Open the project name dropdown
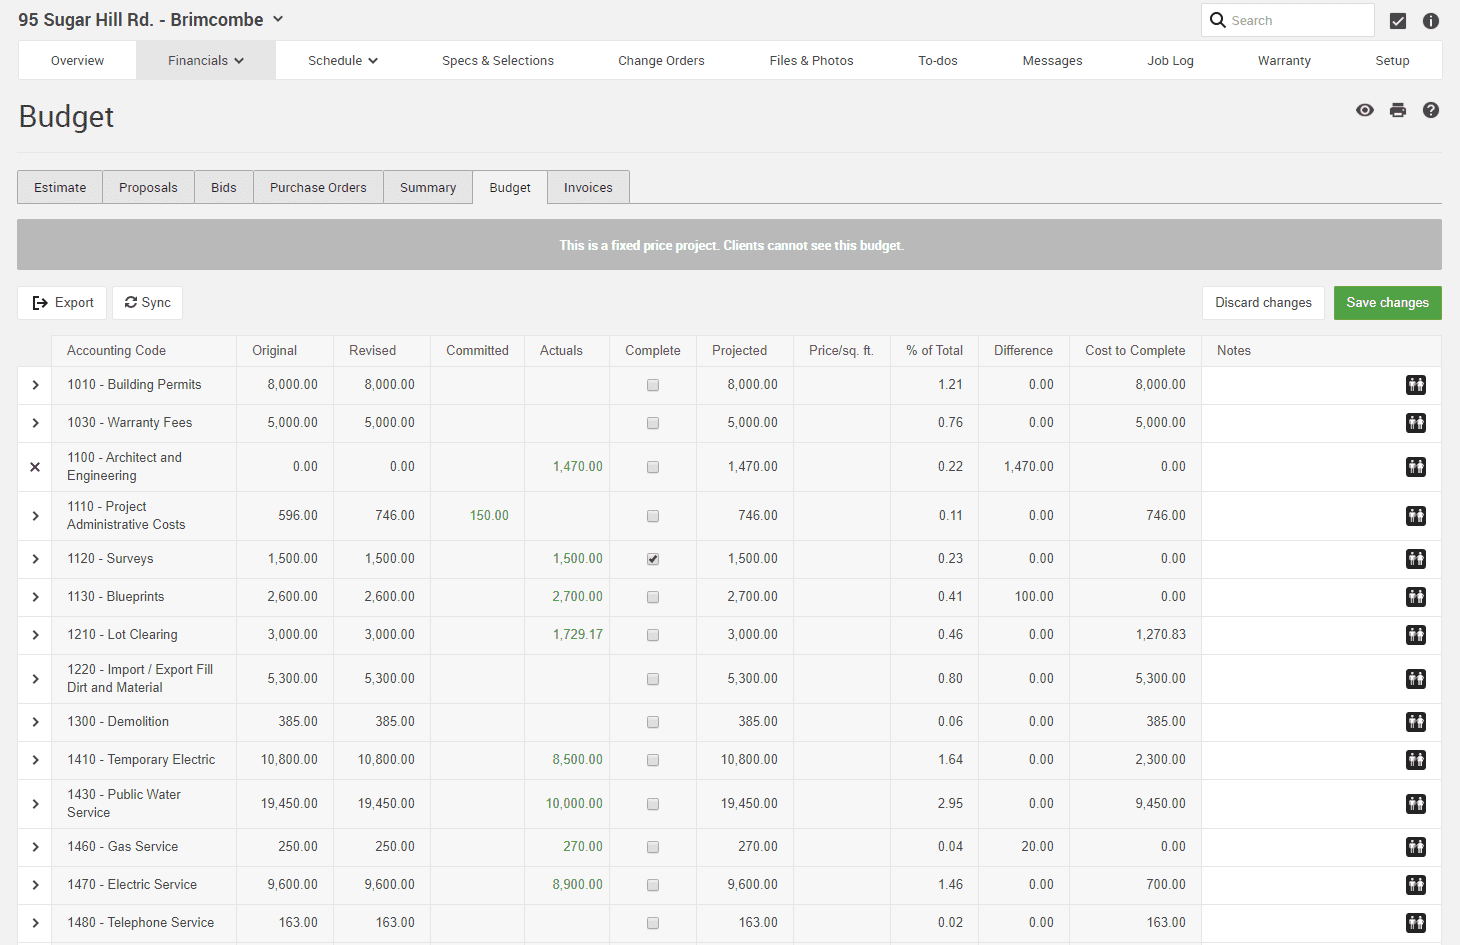Image resolution: width=1460 pixels, height=945 pixels. pyautogui.click(x=278, y=20)
